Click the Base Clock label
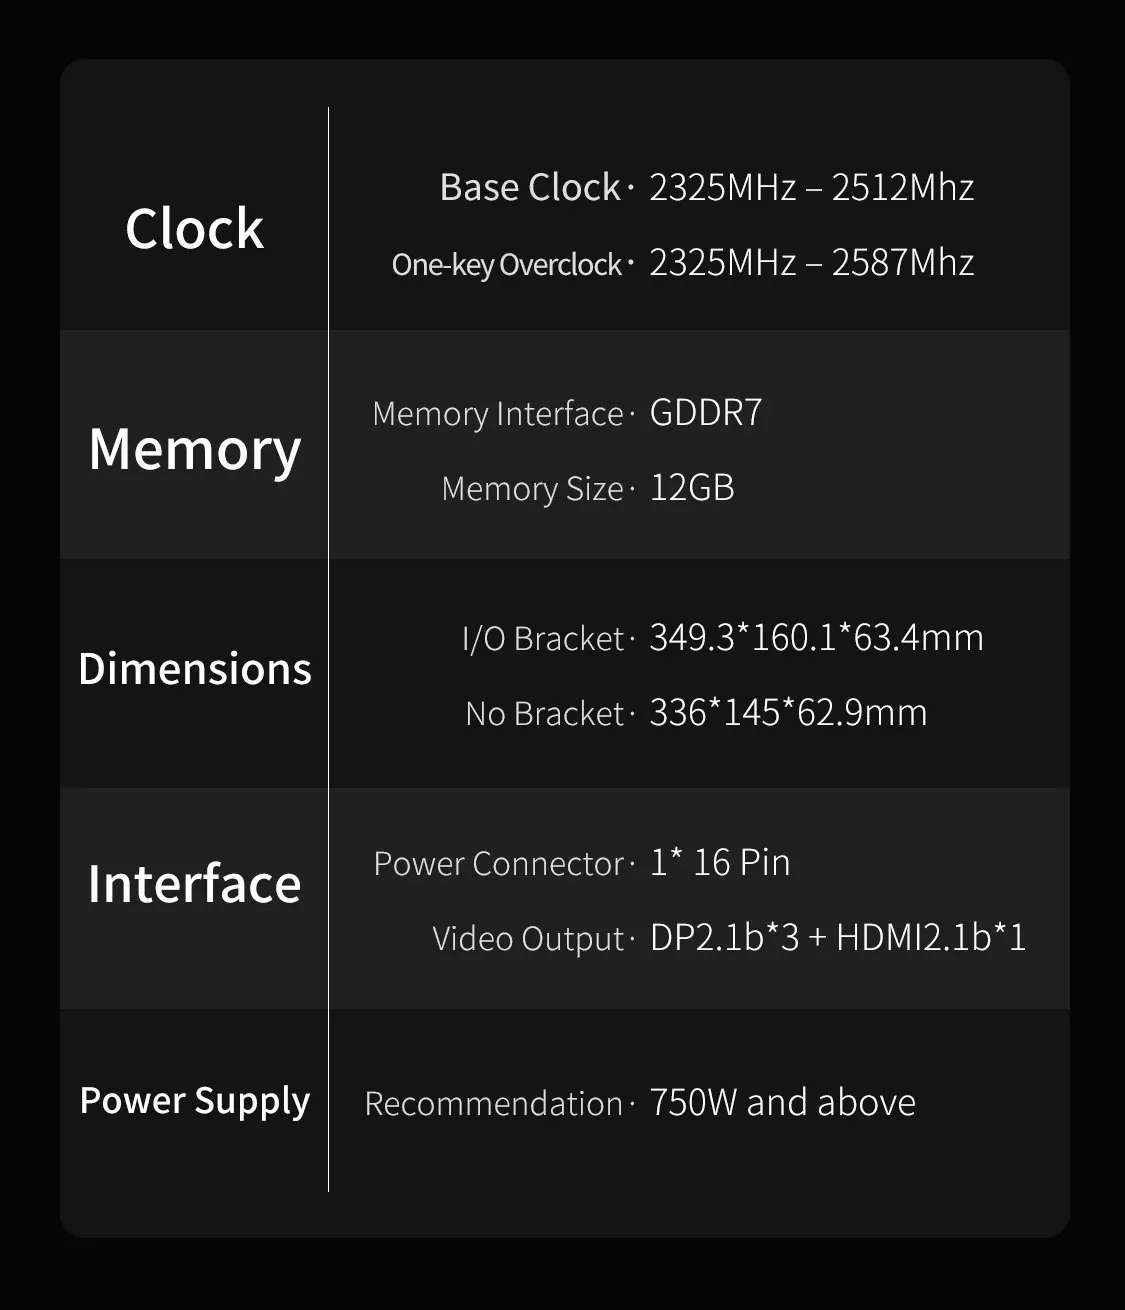 [x=529, y=188]
